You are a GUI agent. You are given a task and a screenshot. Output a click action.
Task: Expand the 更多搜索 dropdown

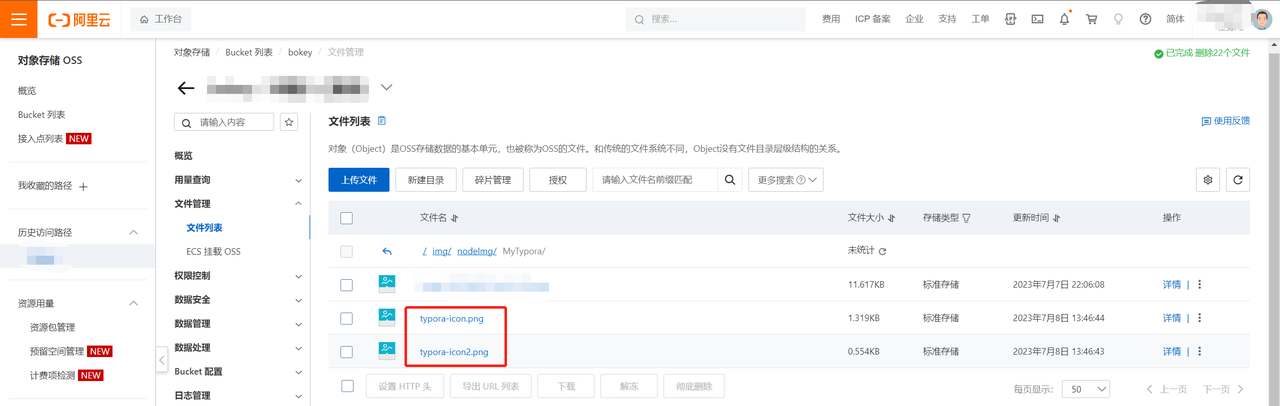785,180
